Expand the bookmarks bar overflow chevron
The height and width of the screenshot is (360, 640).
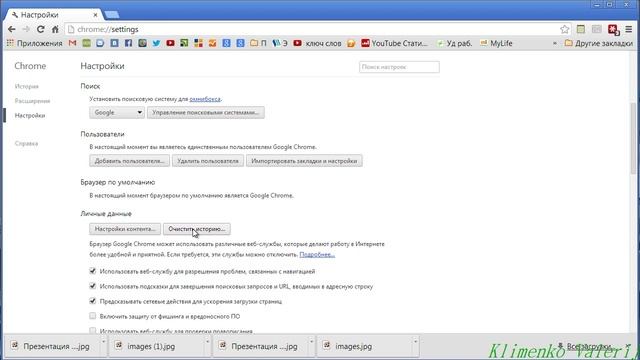[x=555, y=43]
